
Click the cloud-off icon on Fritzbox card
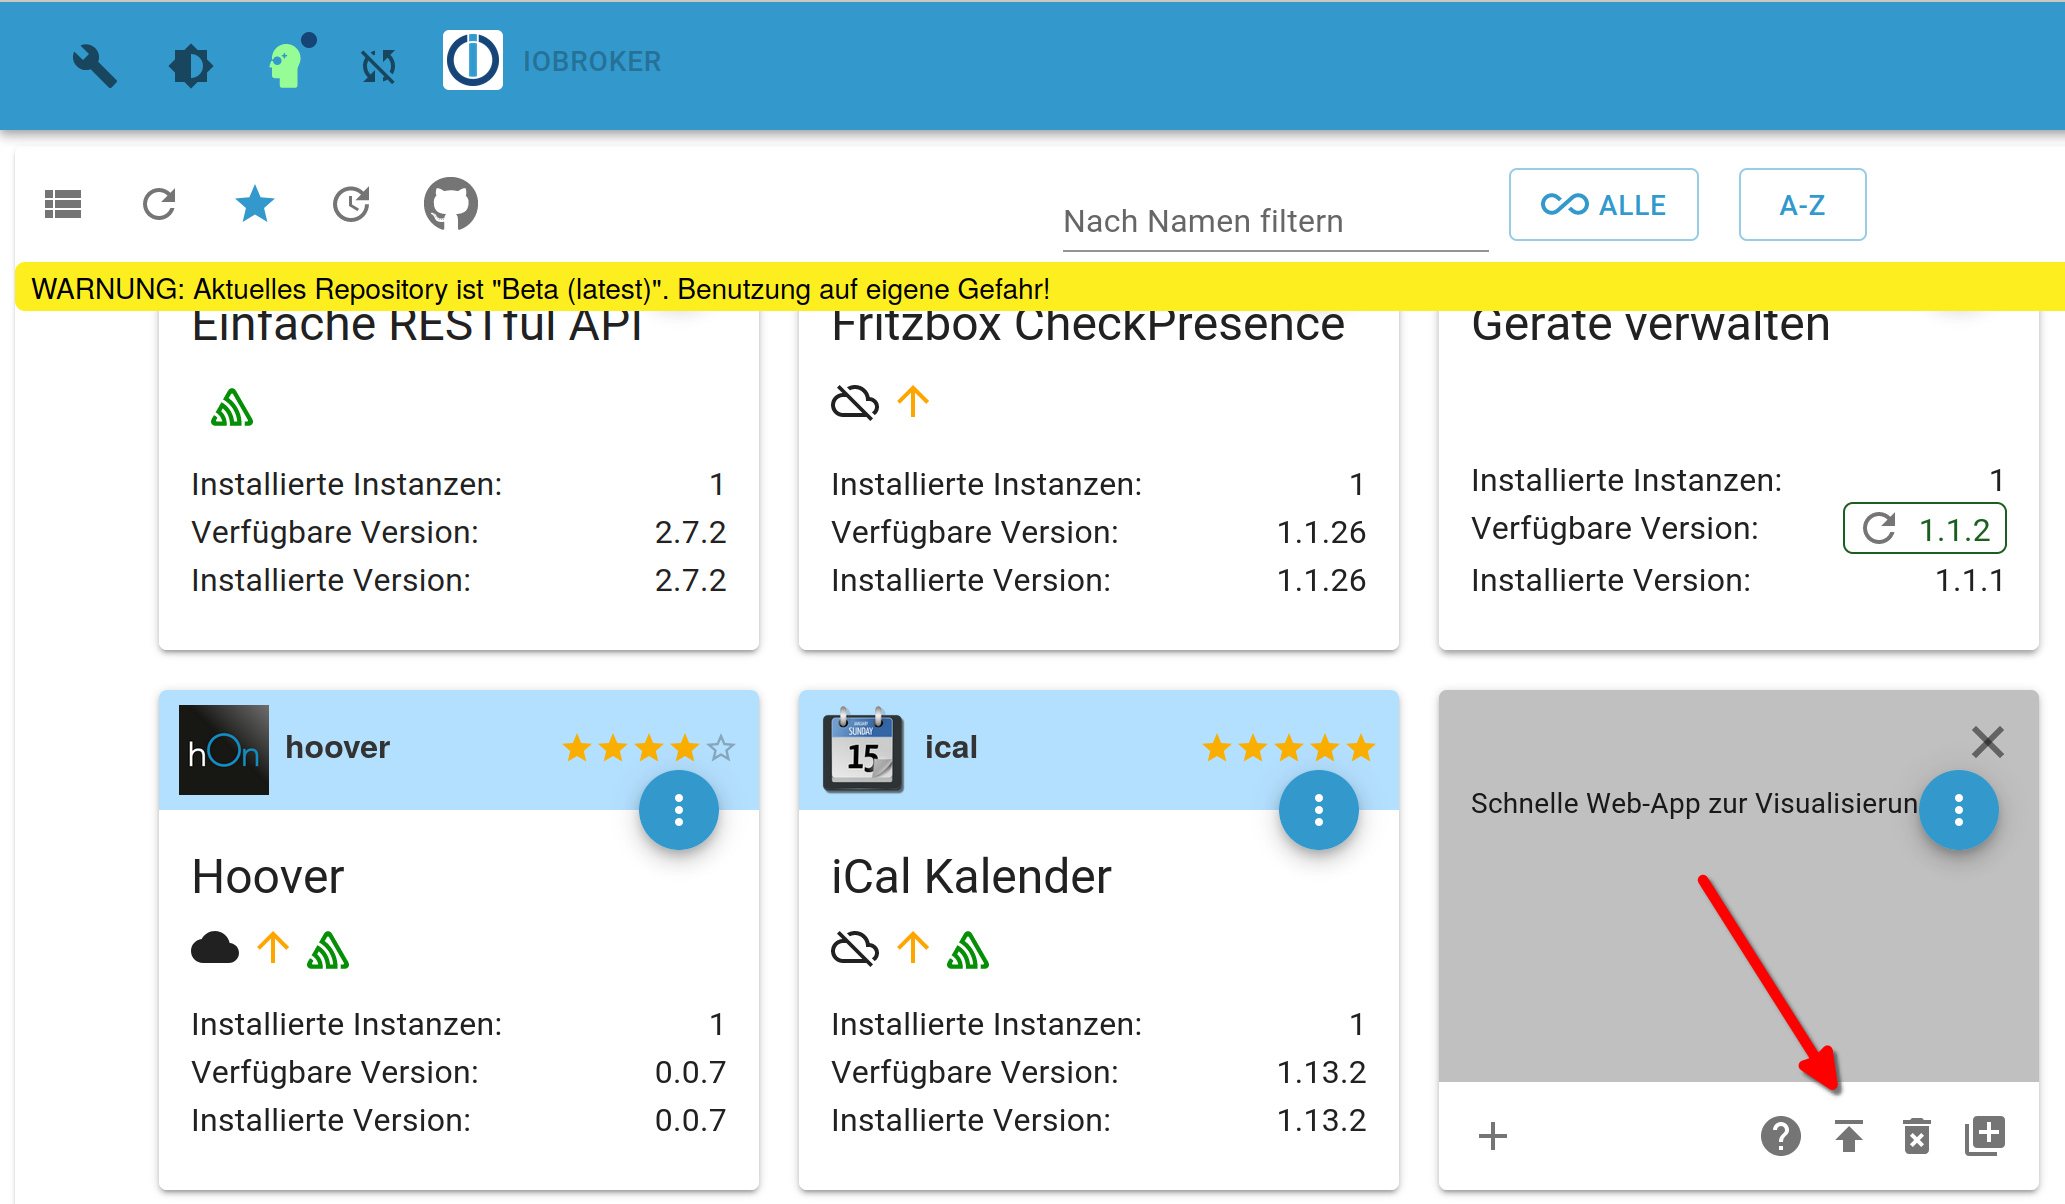coord(855,403)
